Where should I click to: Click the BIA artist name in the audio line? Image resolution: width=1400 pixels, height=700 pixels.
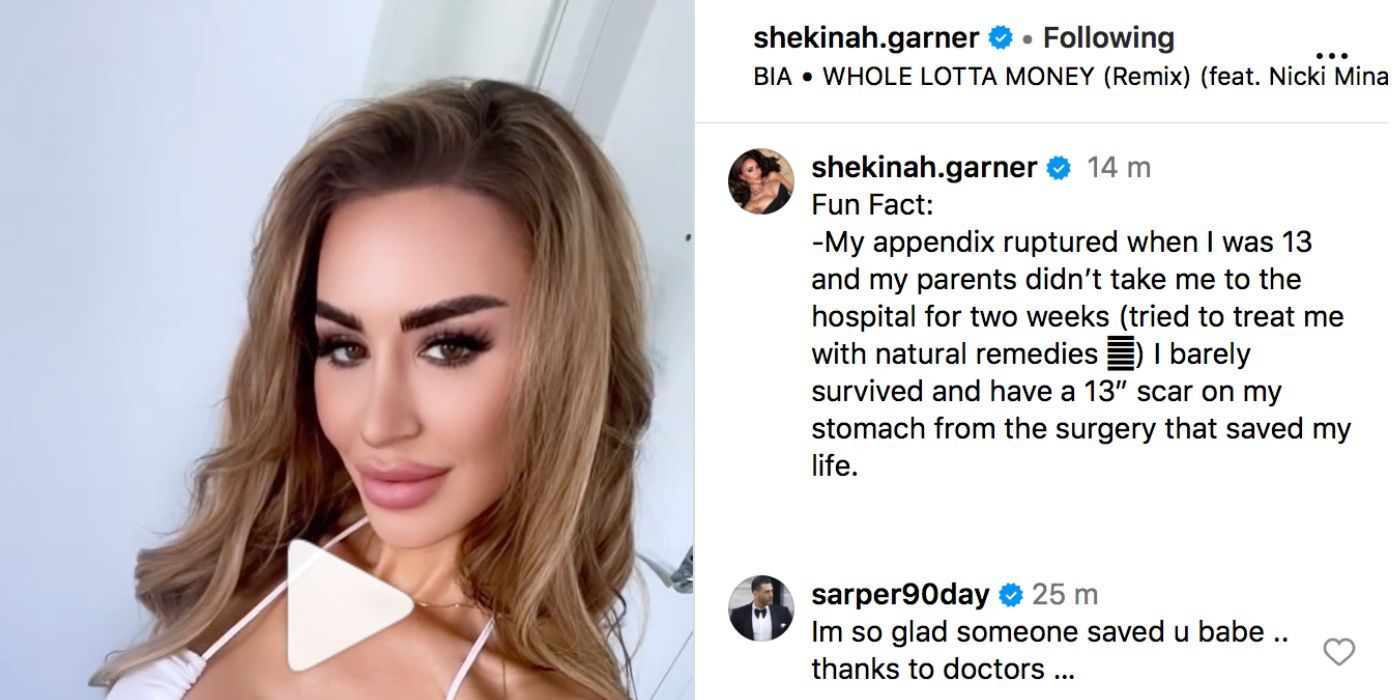pyautogui.click(x=772, y=77)
